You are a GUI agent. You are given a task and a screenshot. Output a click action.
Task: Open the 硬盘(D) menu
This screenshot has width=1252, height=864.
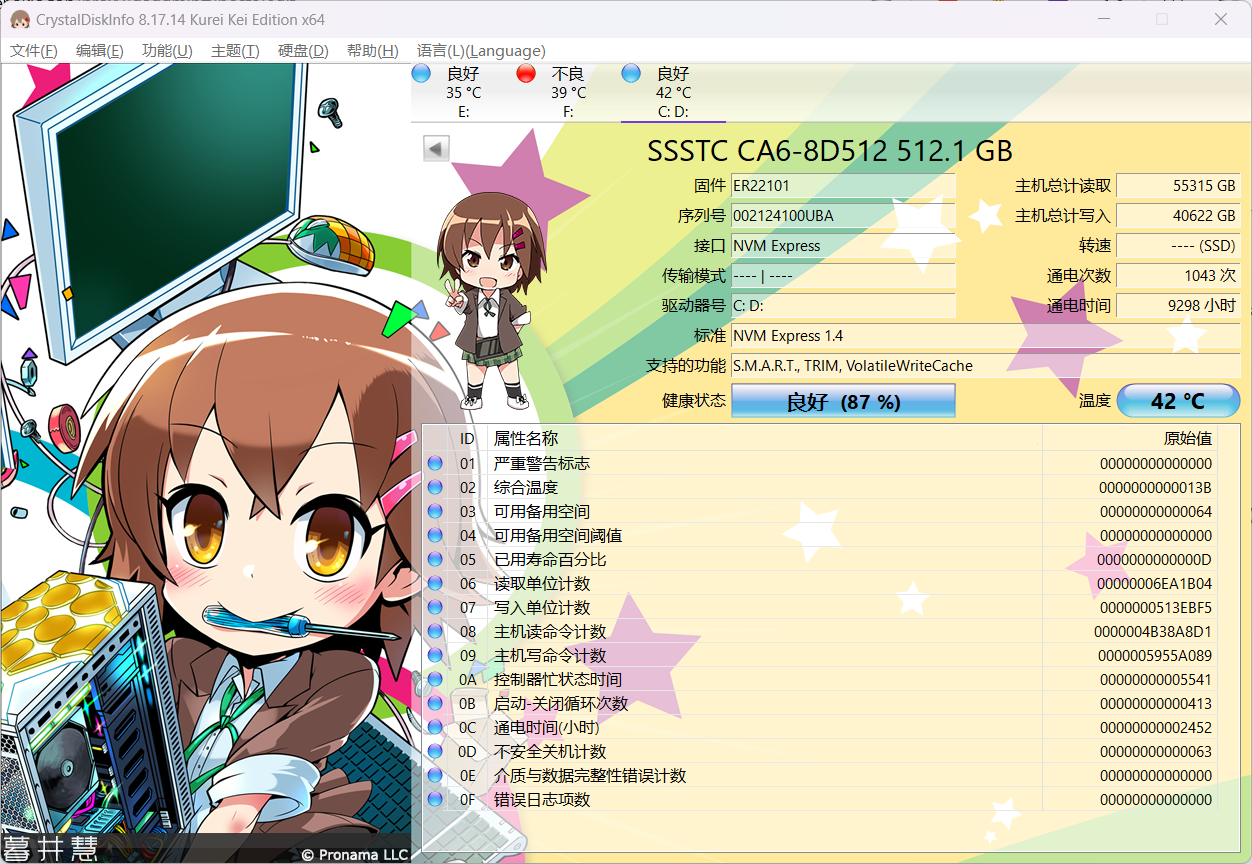tap(303, 51)
